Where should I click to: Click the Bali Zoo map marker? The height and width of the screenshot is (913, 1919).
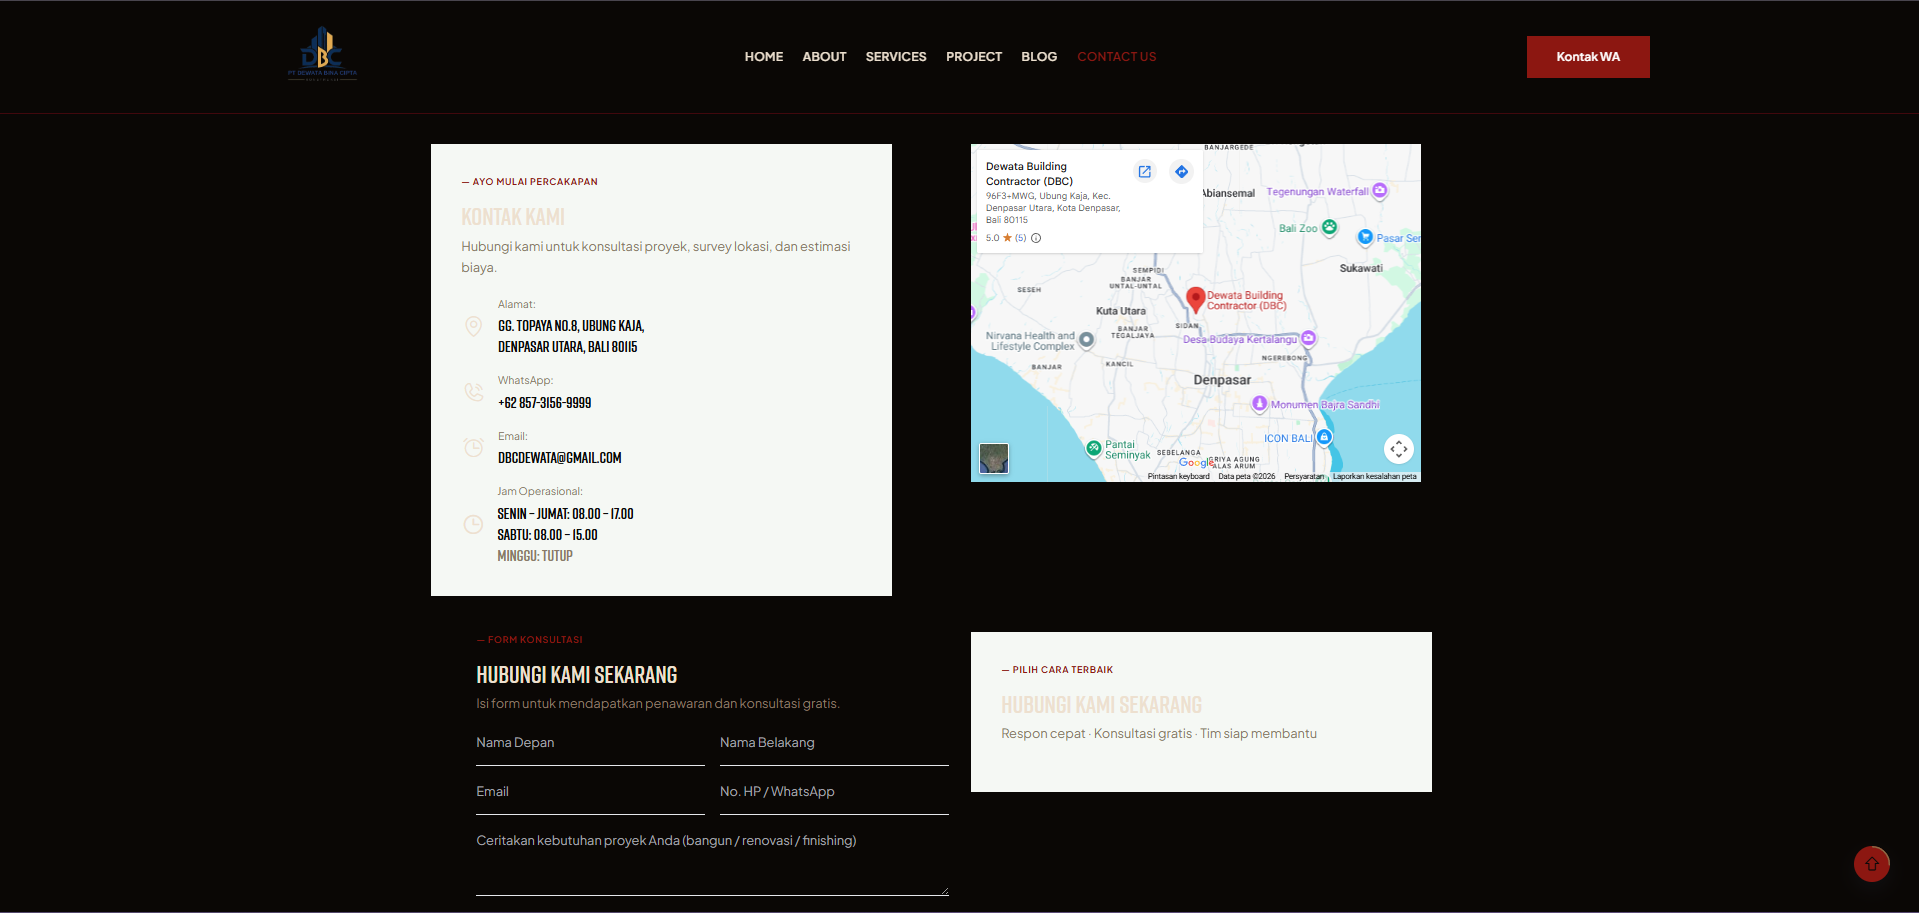(x=1329, y=227)
